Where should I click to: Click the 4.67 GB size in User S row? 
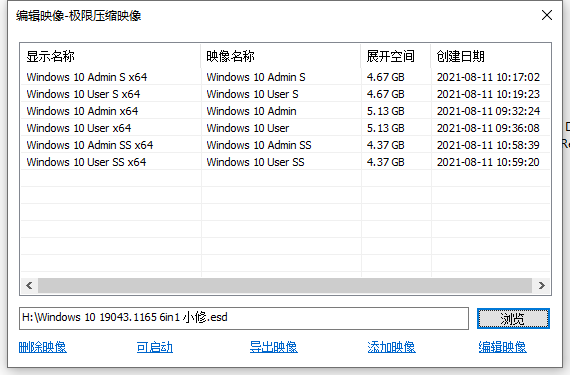pyautogui.click(x=385, y=94)
